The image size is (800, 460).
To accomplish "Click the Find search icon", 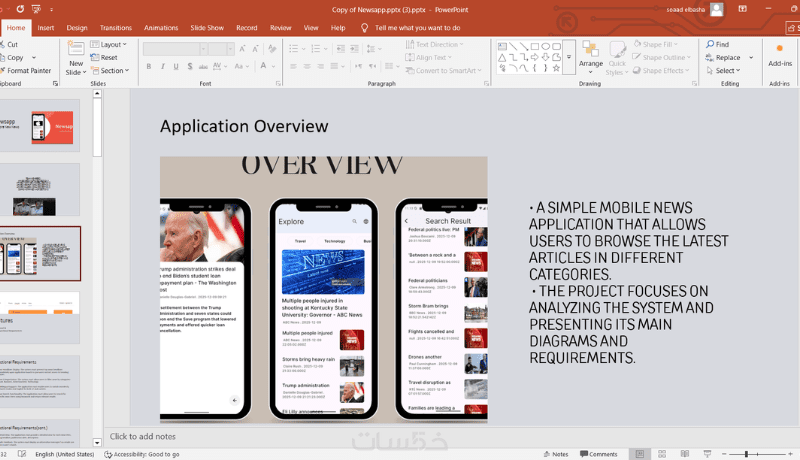I will 710,44.
